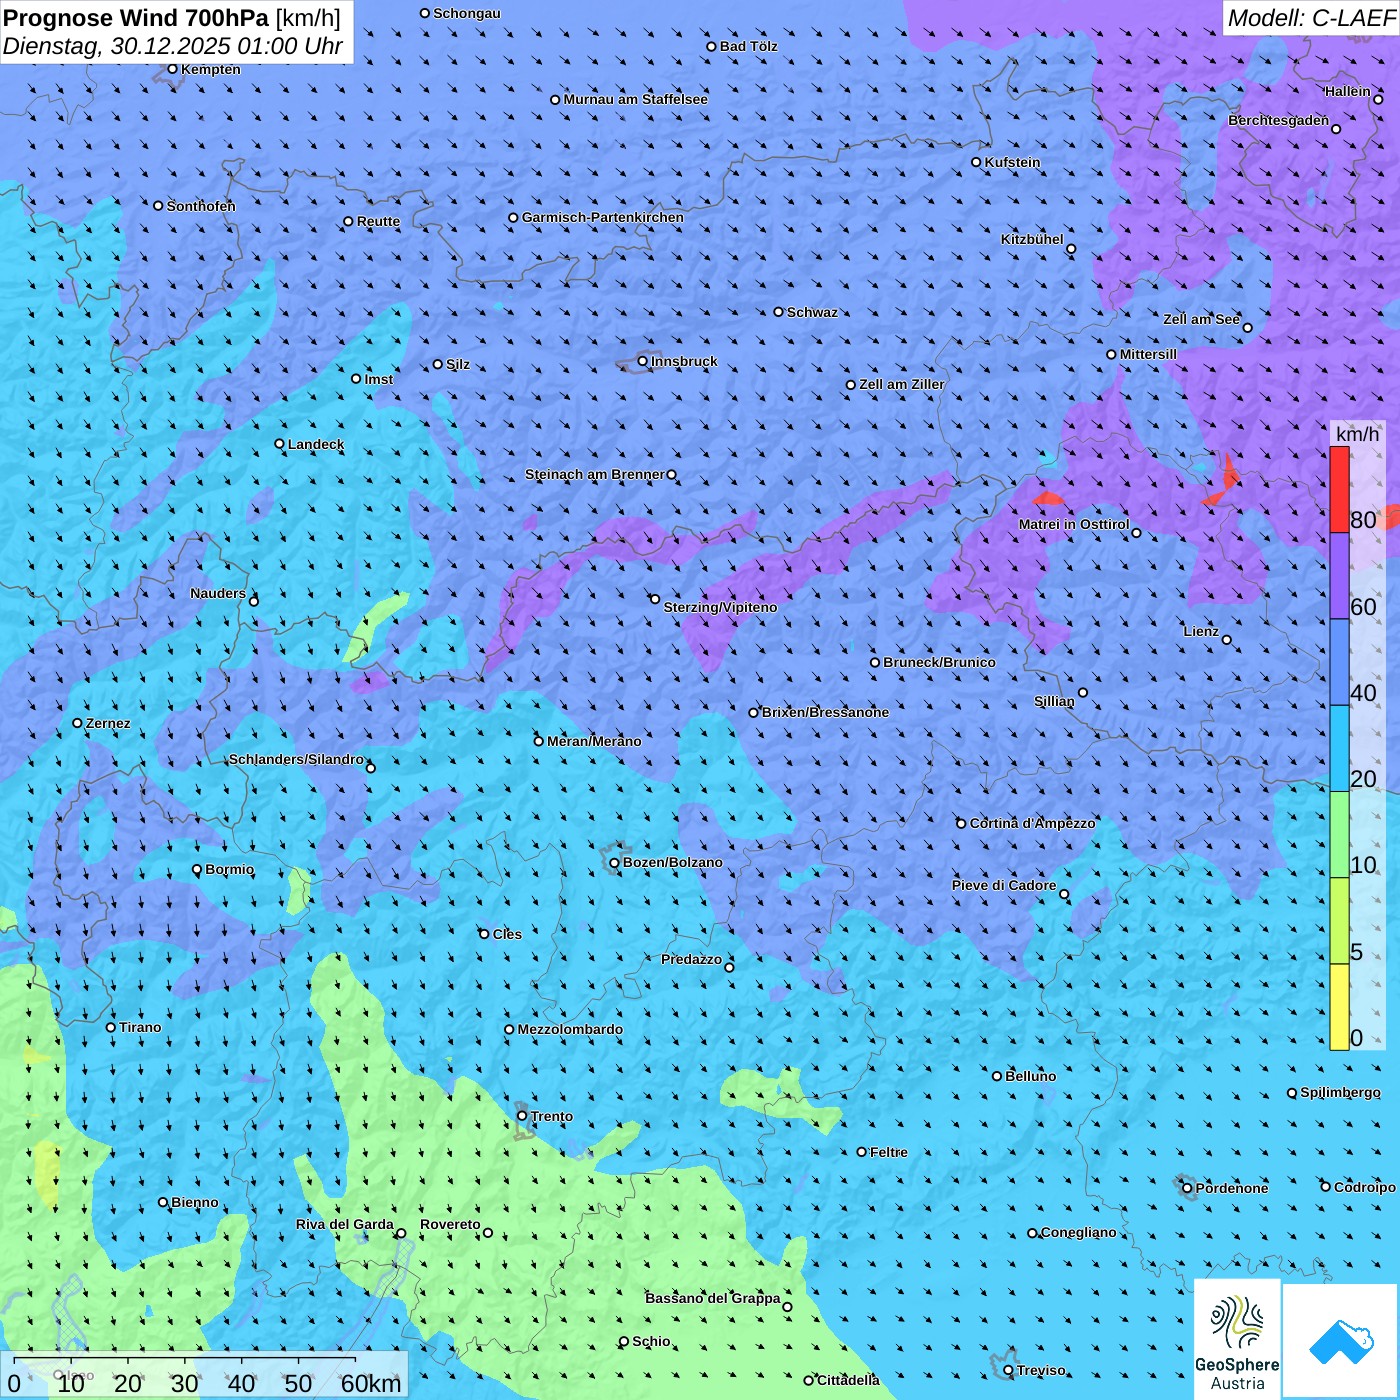Click the Meran/Merano location dot
This screenshot has width=1400, height=1400.
click(x=538, y=741)
